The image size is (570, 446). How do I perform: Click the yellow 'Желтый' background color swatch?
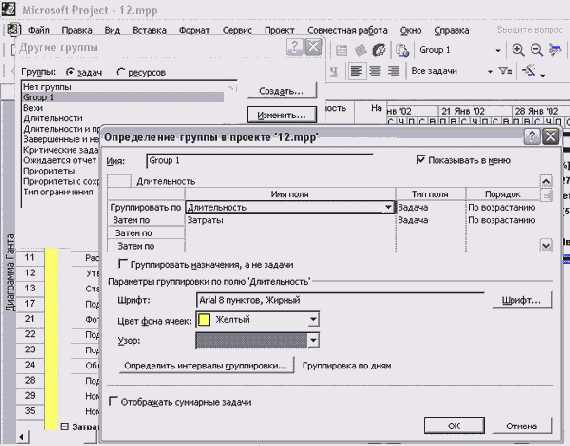click(x=204, y=320)
